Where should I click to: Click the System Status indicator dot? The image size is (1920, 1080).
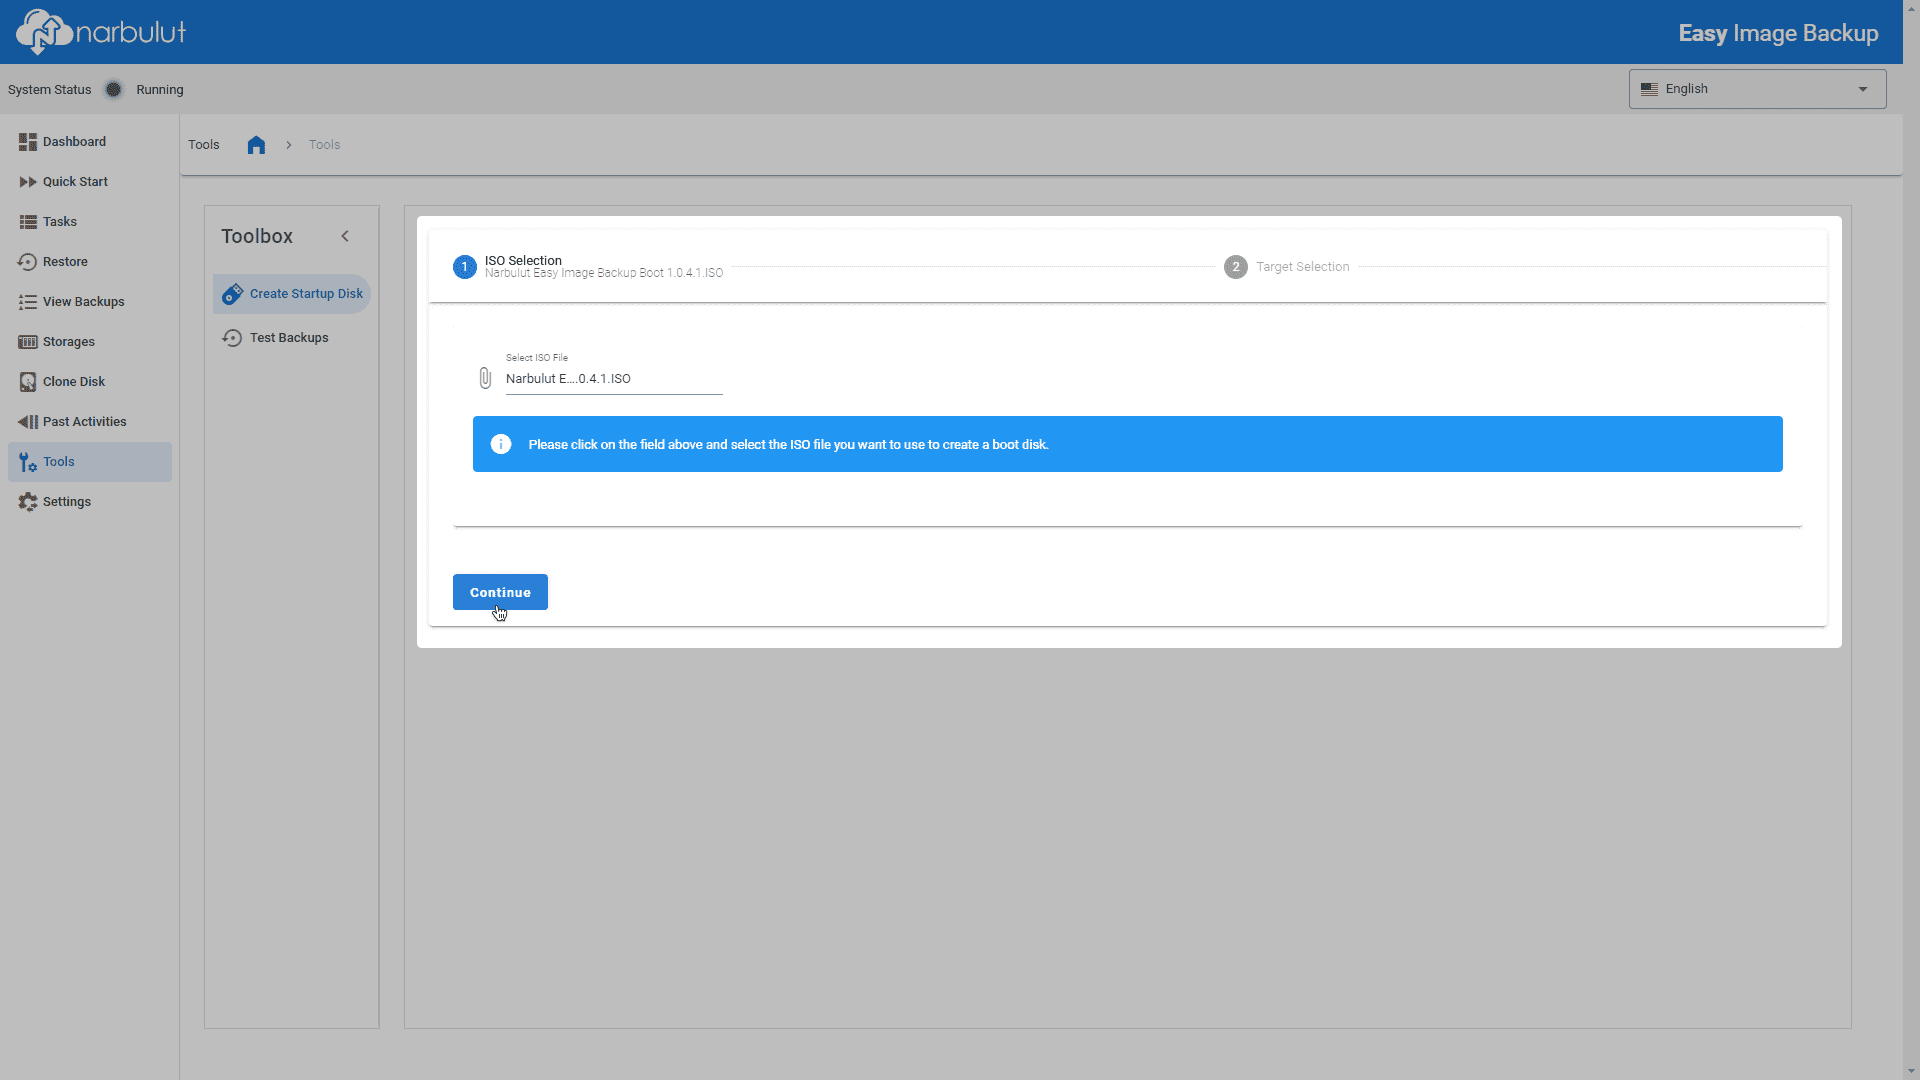[114, 90]
